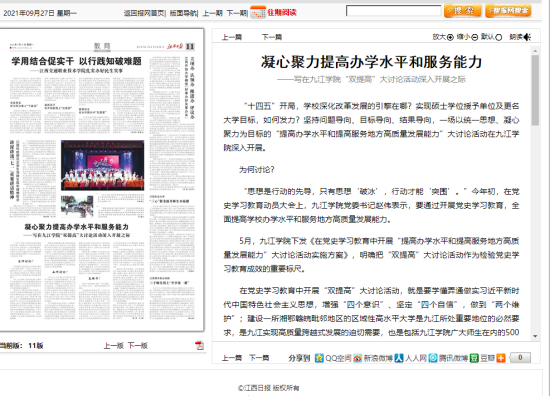Click the PDF download icon
This screenshot has width=550, height=396.
click(199, 345)
